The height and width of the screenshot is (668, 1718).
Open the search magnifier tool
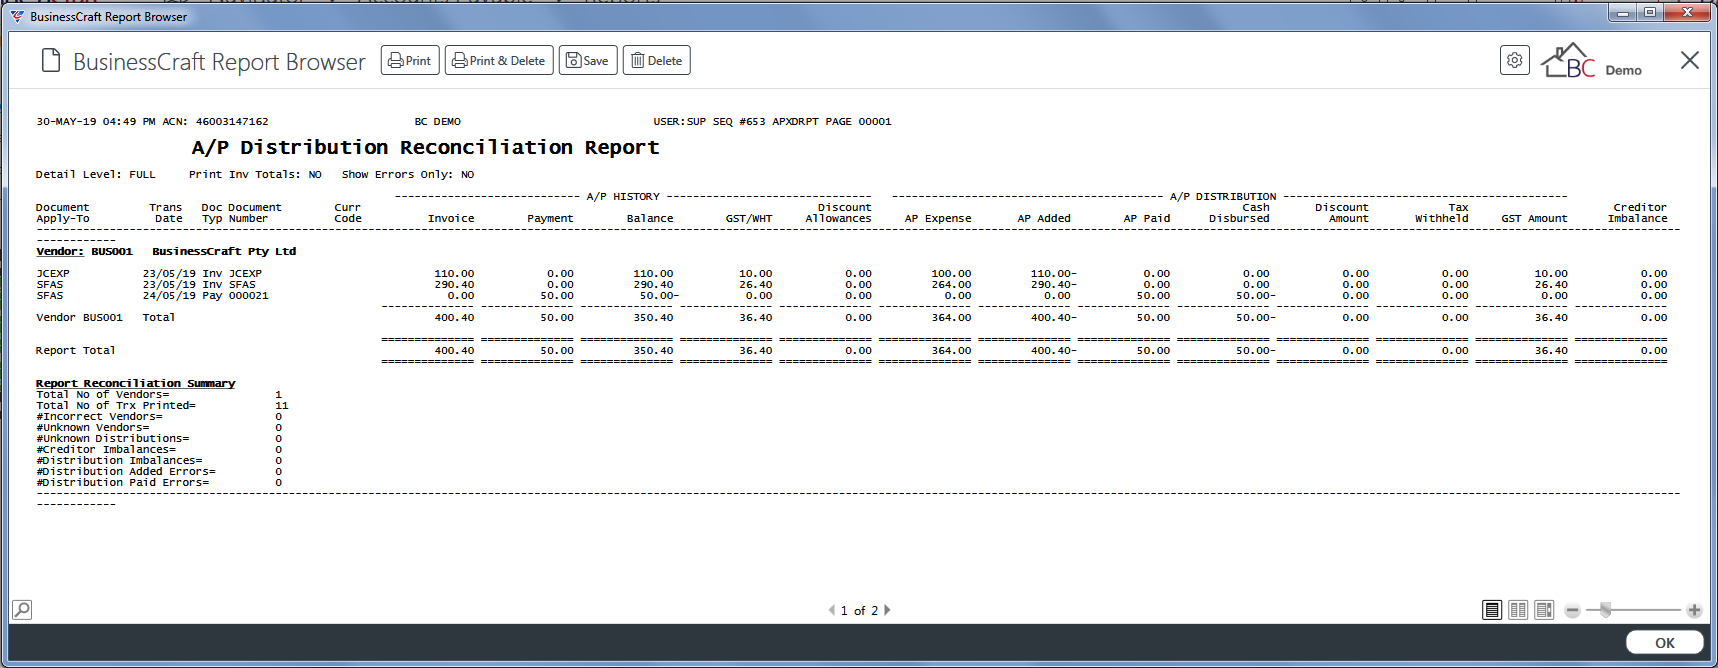point(22,609)
